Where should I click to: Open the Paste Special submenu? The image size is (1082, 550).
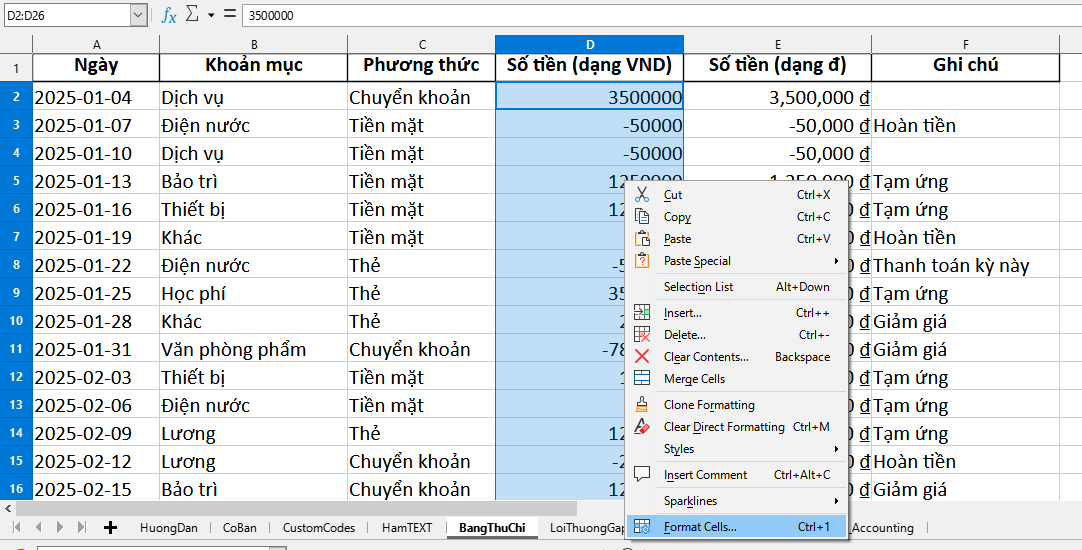point(736,261)
